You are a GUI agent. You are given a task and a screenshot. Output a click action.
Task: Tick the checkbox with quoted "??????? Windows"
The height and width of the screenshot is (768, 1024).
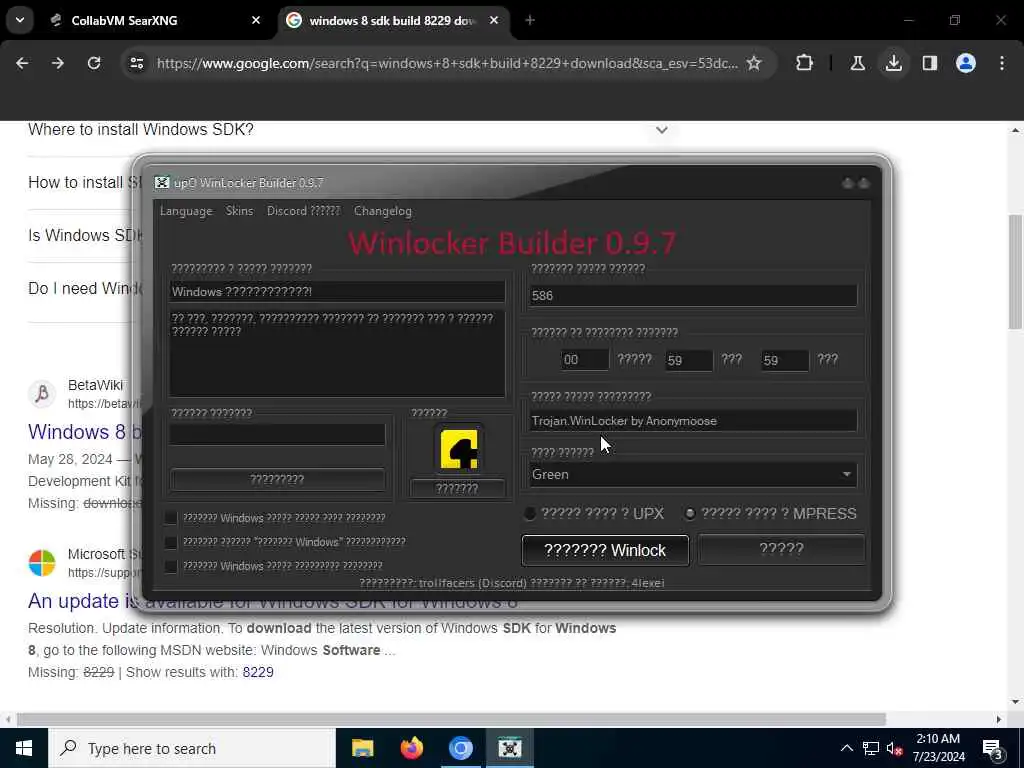tap(171, 542)
